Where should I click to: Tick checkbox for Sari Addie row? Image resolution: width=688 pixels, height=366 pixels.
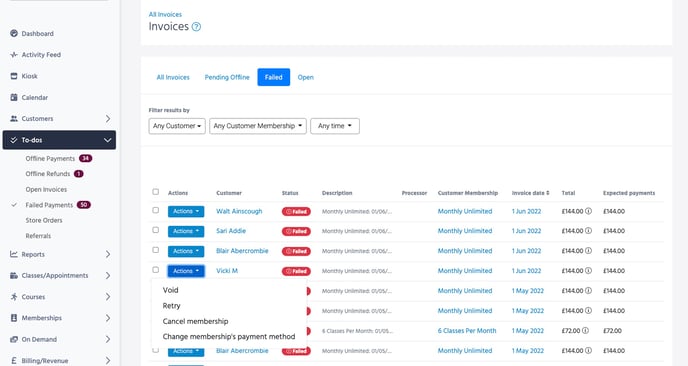155,230
